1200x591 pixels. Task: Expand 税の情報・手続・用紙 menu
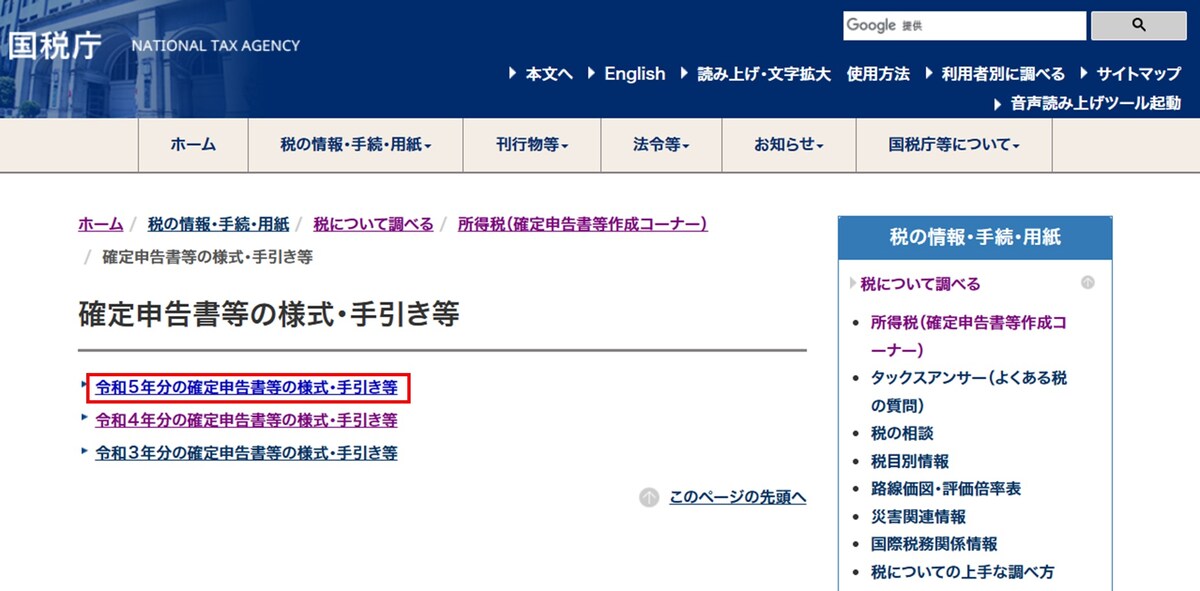(355, 145)
